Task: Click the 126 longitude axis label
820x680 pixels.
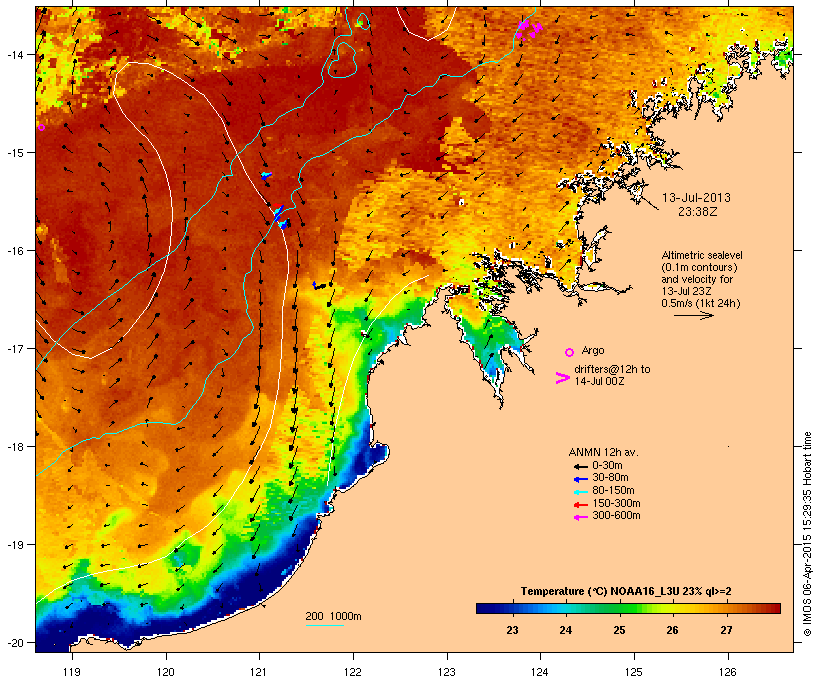Action: tap(727, 672)
